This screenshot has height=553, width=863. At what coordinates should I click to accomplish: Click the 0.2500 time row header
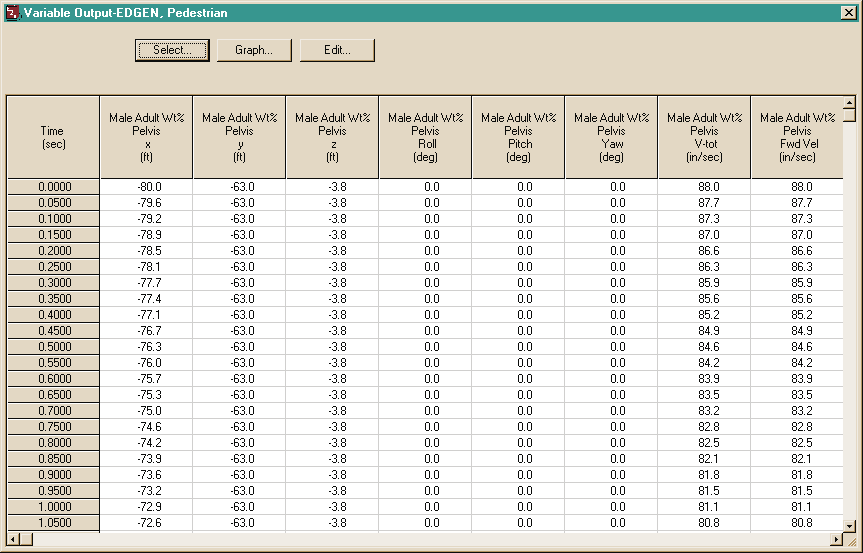point(53,267)
